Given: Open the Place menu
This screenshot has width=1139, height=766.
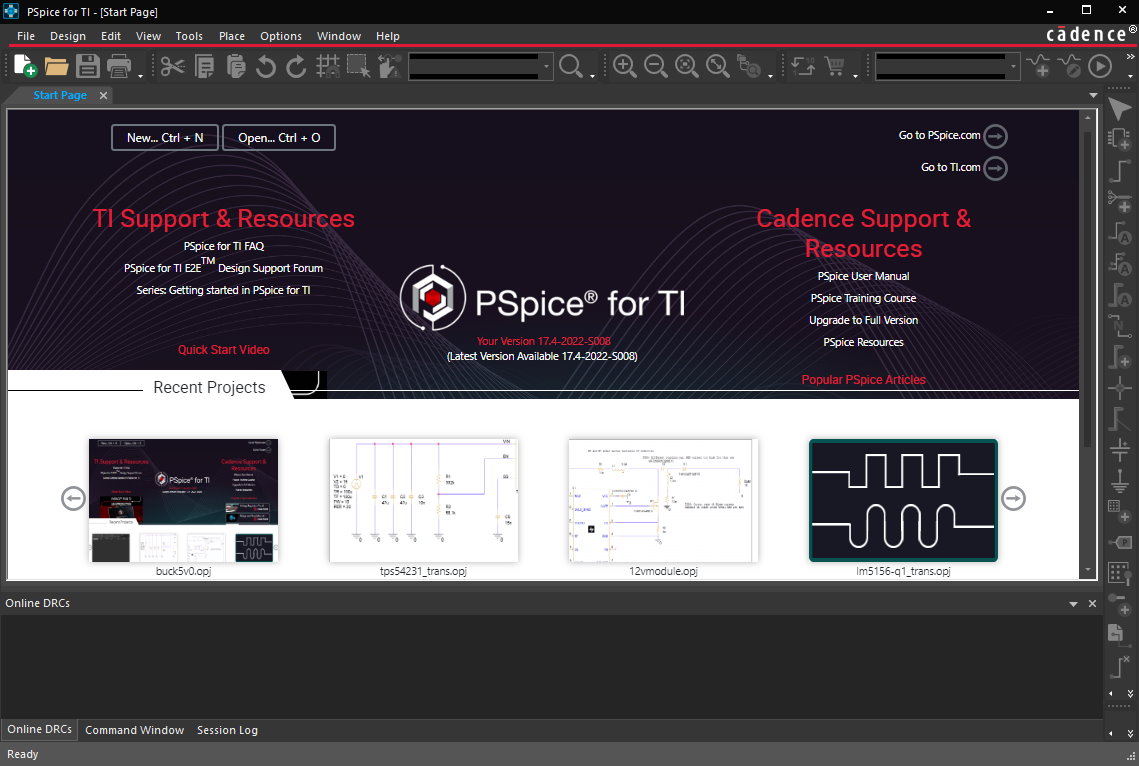Looking at the screenshot, I should click(x=232, y=36).
